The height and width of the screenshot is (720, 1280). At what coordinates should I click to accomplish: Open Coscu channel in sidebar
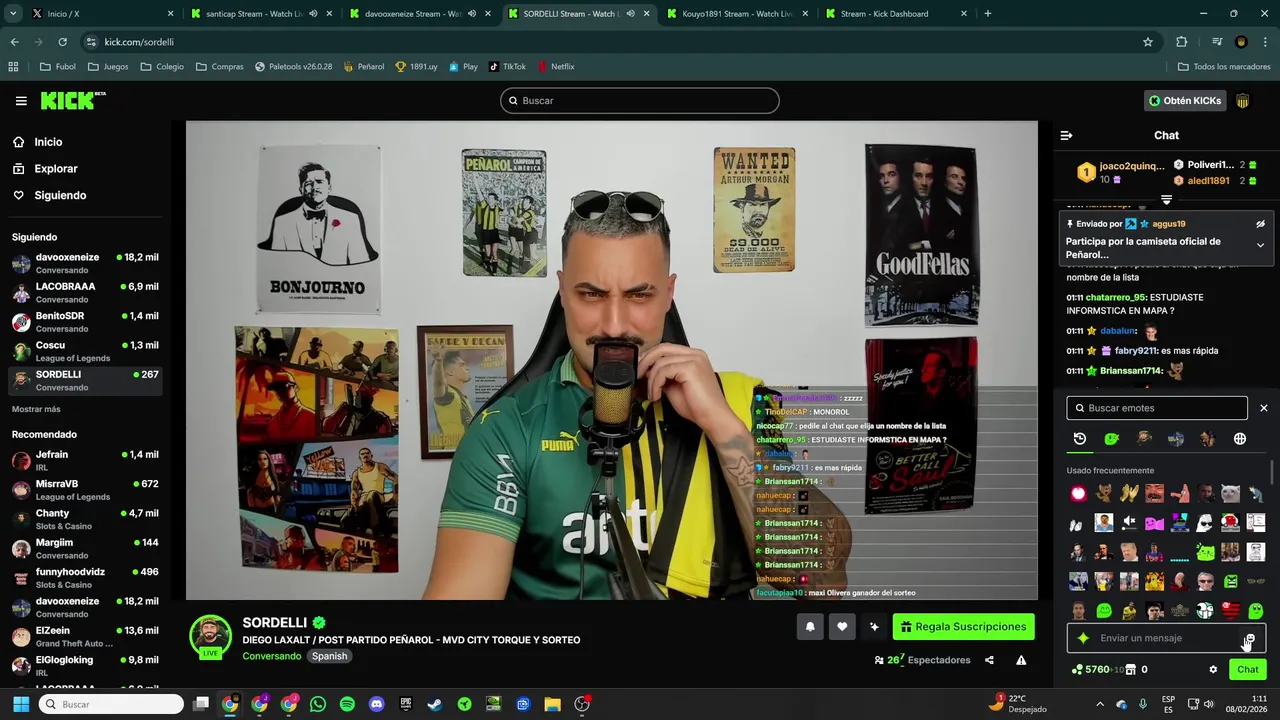[85, 351]
